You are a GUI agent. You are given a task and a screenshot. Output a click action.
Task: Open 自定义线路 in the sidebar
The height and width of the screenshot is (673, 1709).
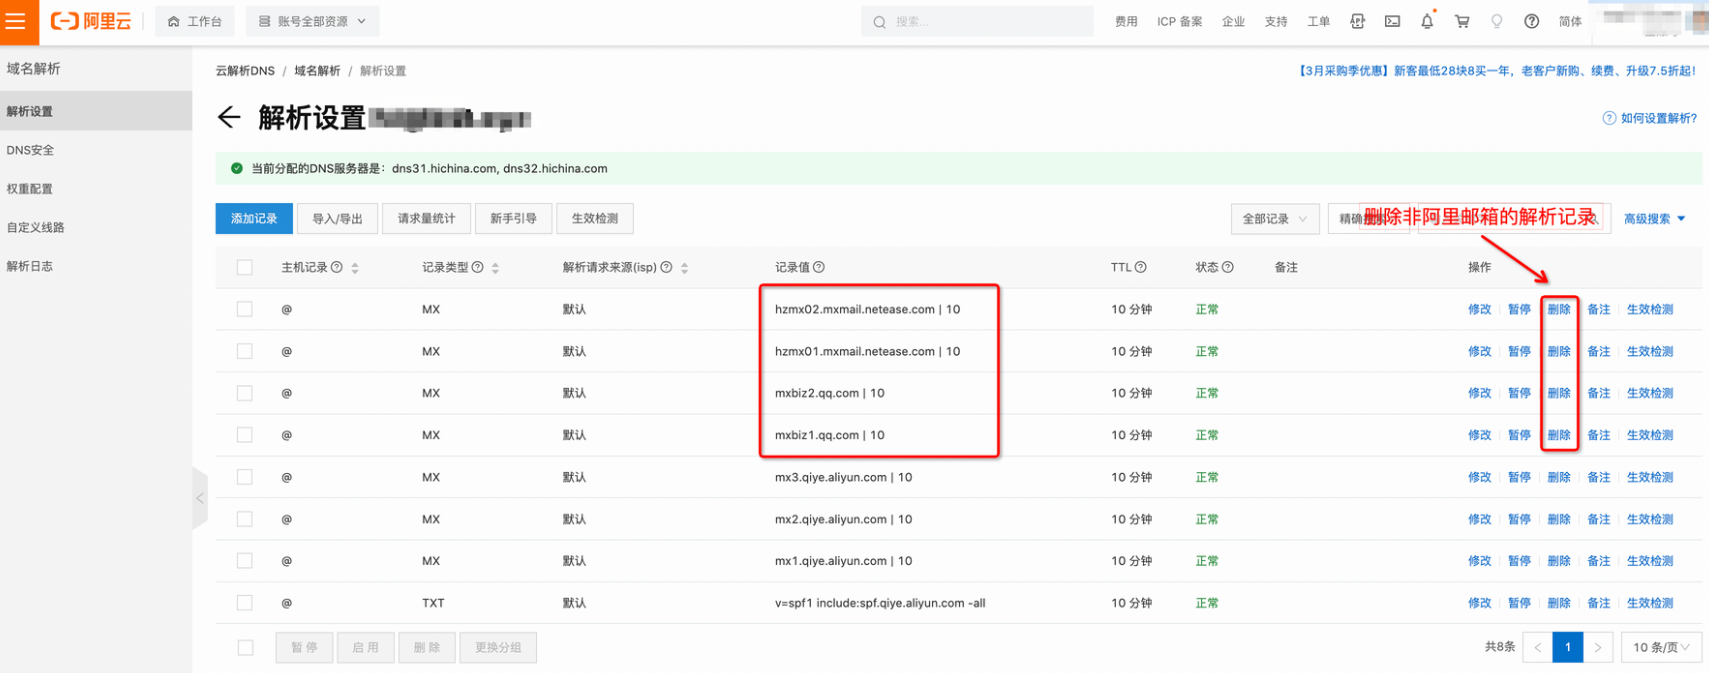pos(96,227)
